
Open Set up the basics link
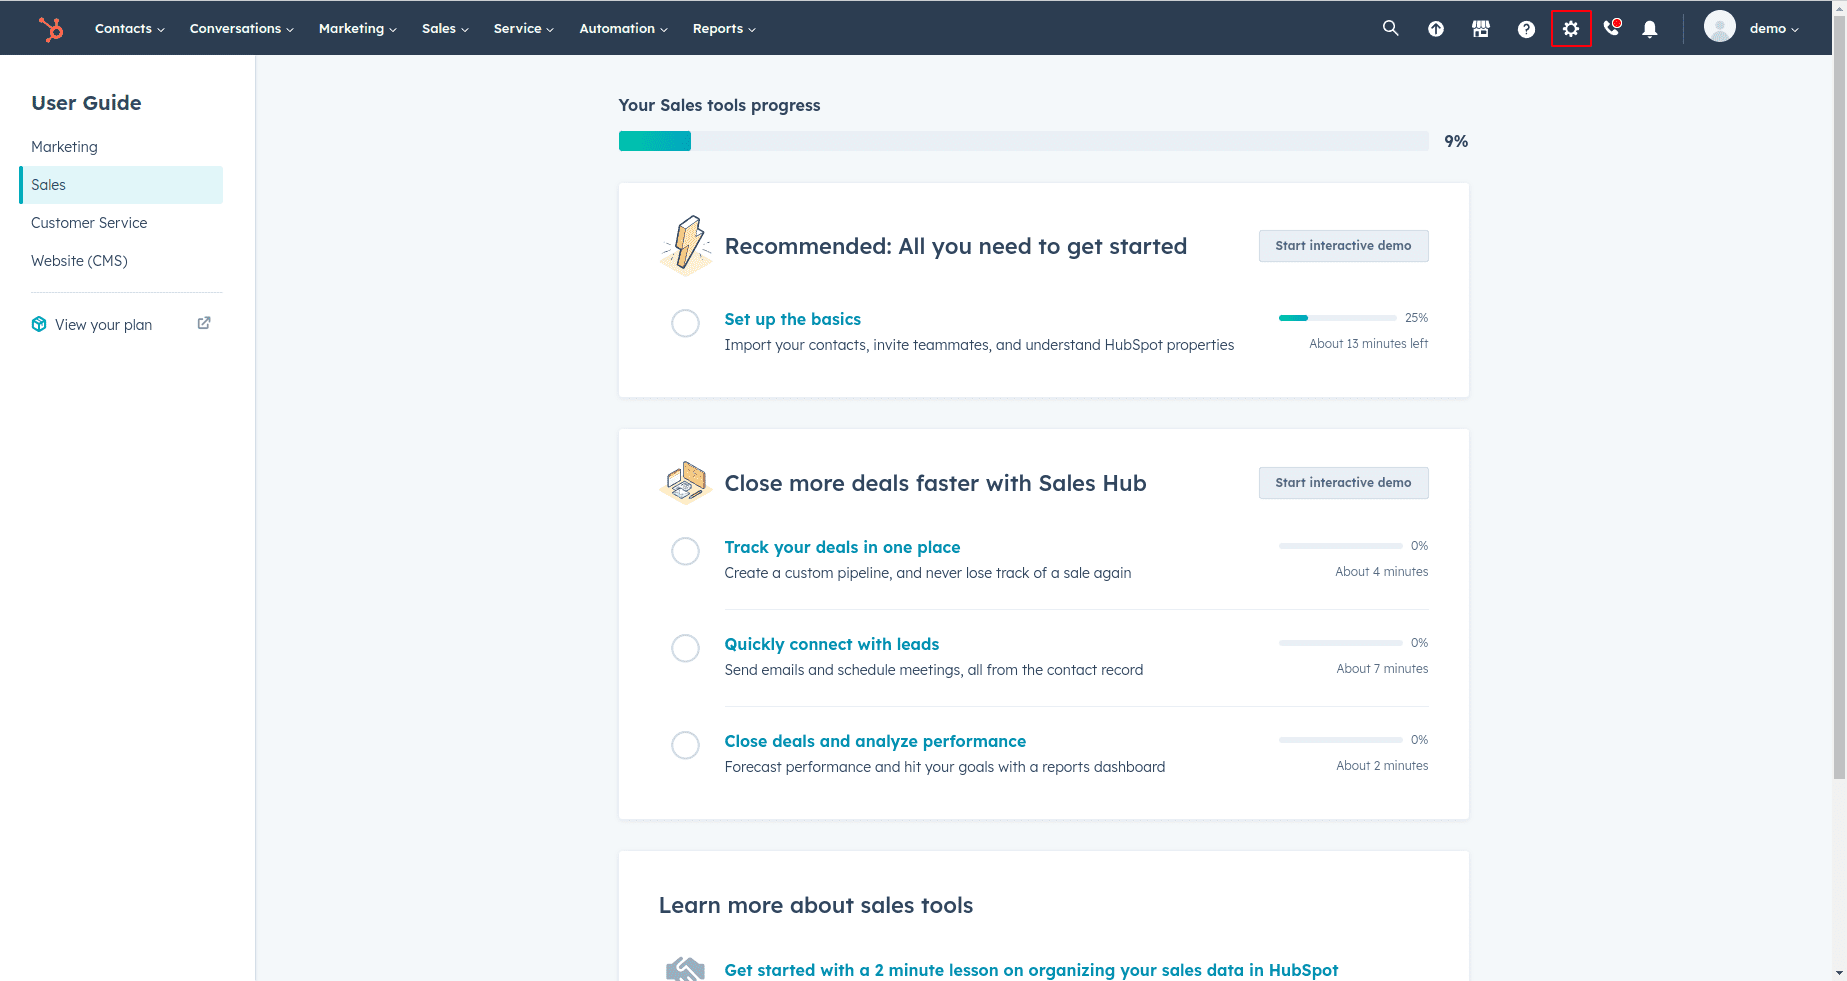(792, 319)
